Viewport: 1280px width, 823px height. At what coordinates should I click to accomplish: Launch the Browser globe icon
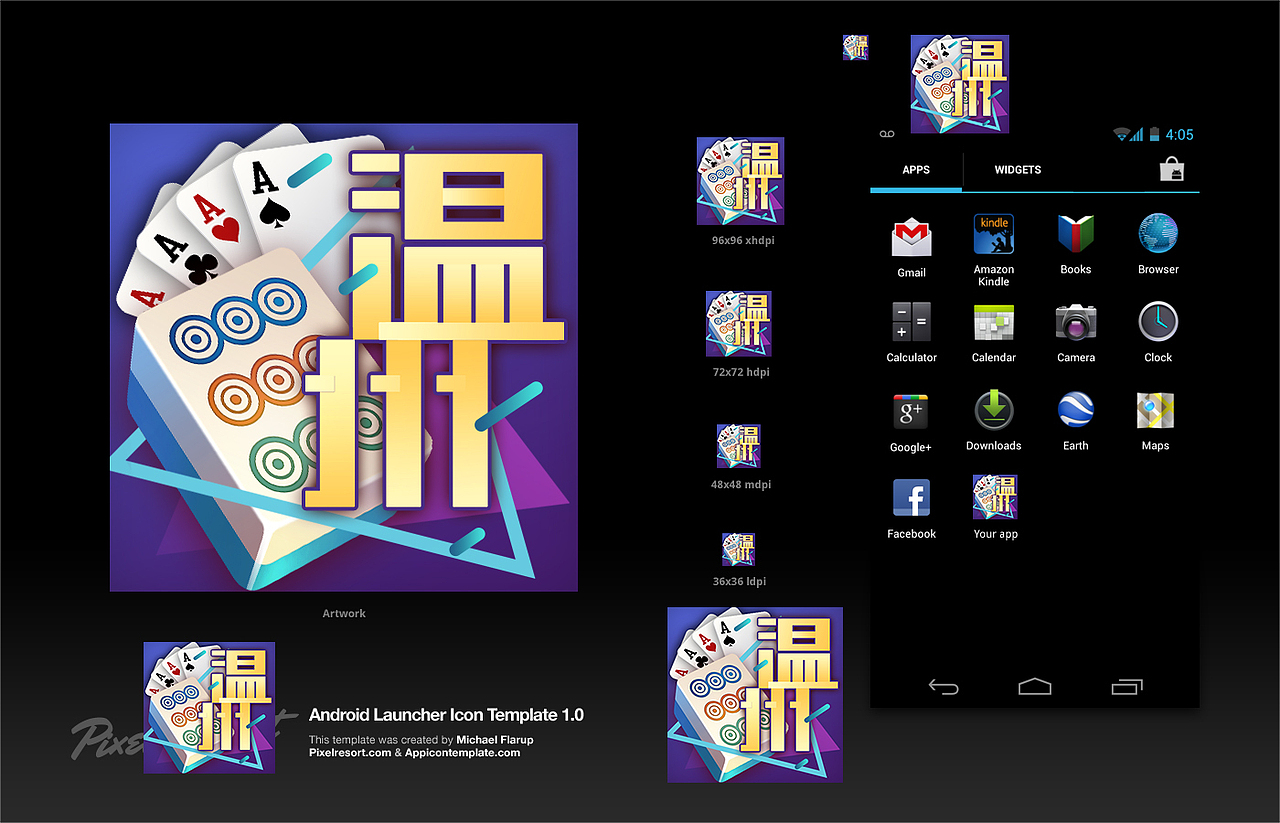(1158, 234)
